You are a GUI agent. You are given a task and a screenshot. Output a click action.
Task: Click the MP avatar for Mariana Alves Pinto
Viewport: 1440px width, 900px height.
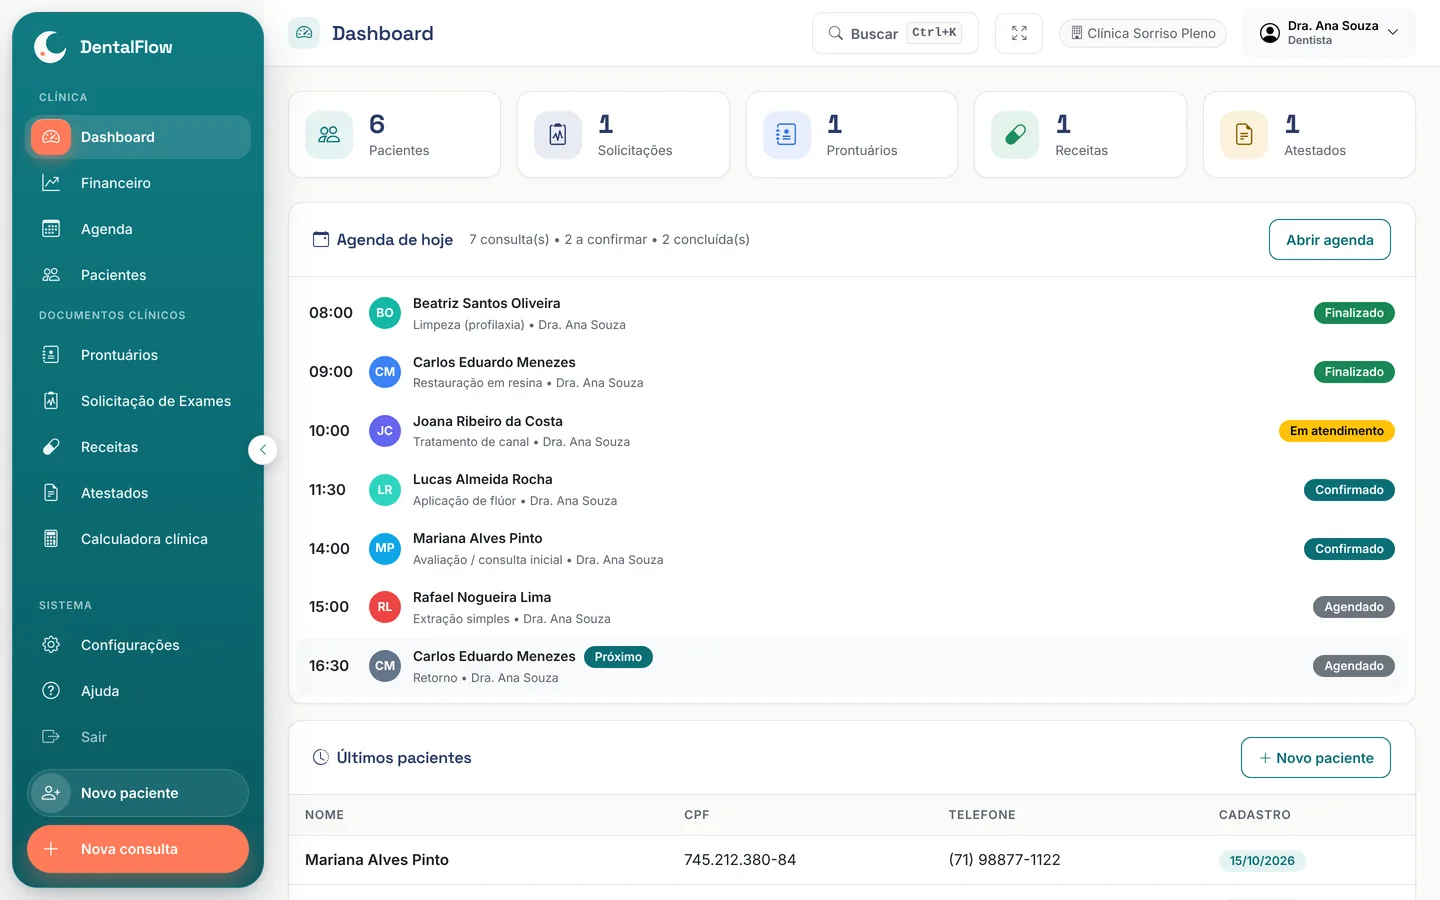coord(385,548)
